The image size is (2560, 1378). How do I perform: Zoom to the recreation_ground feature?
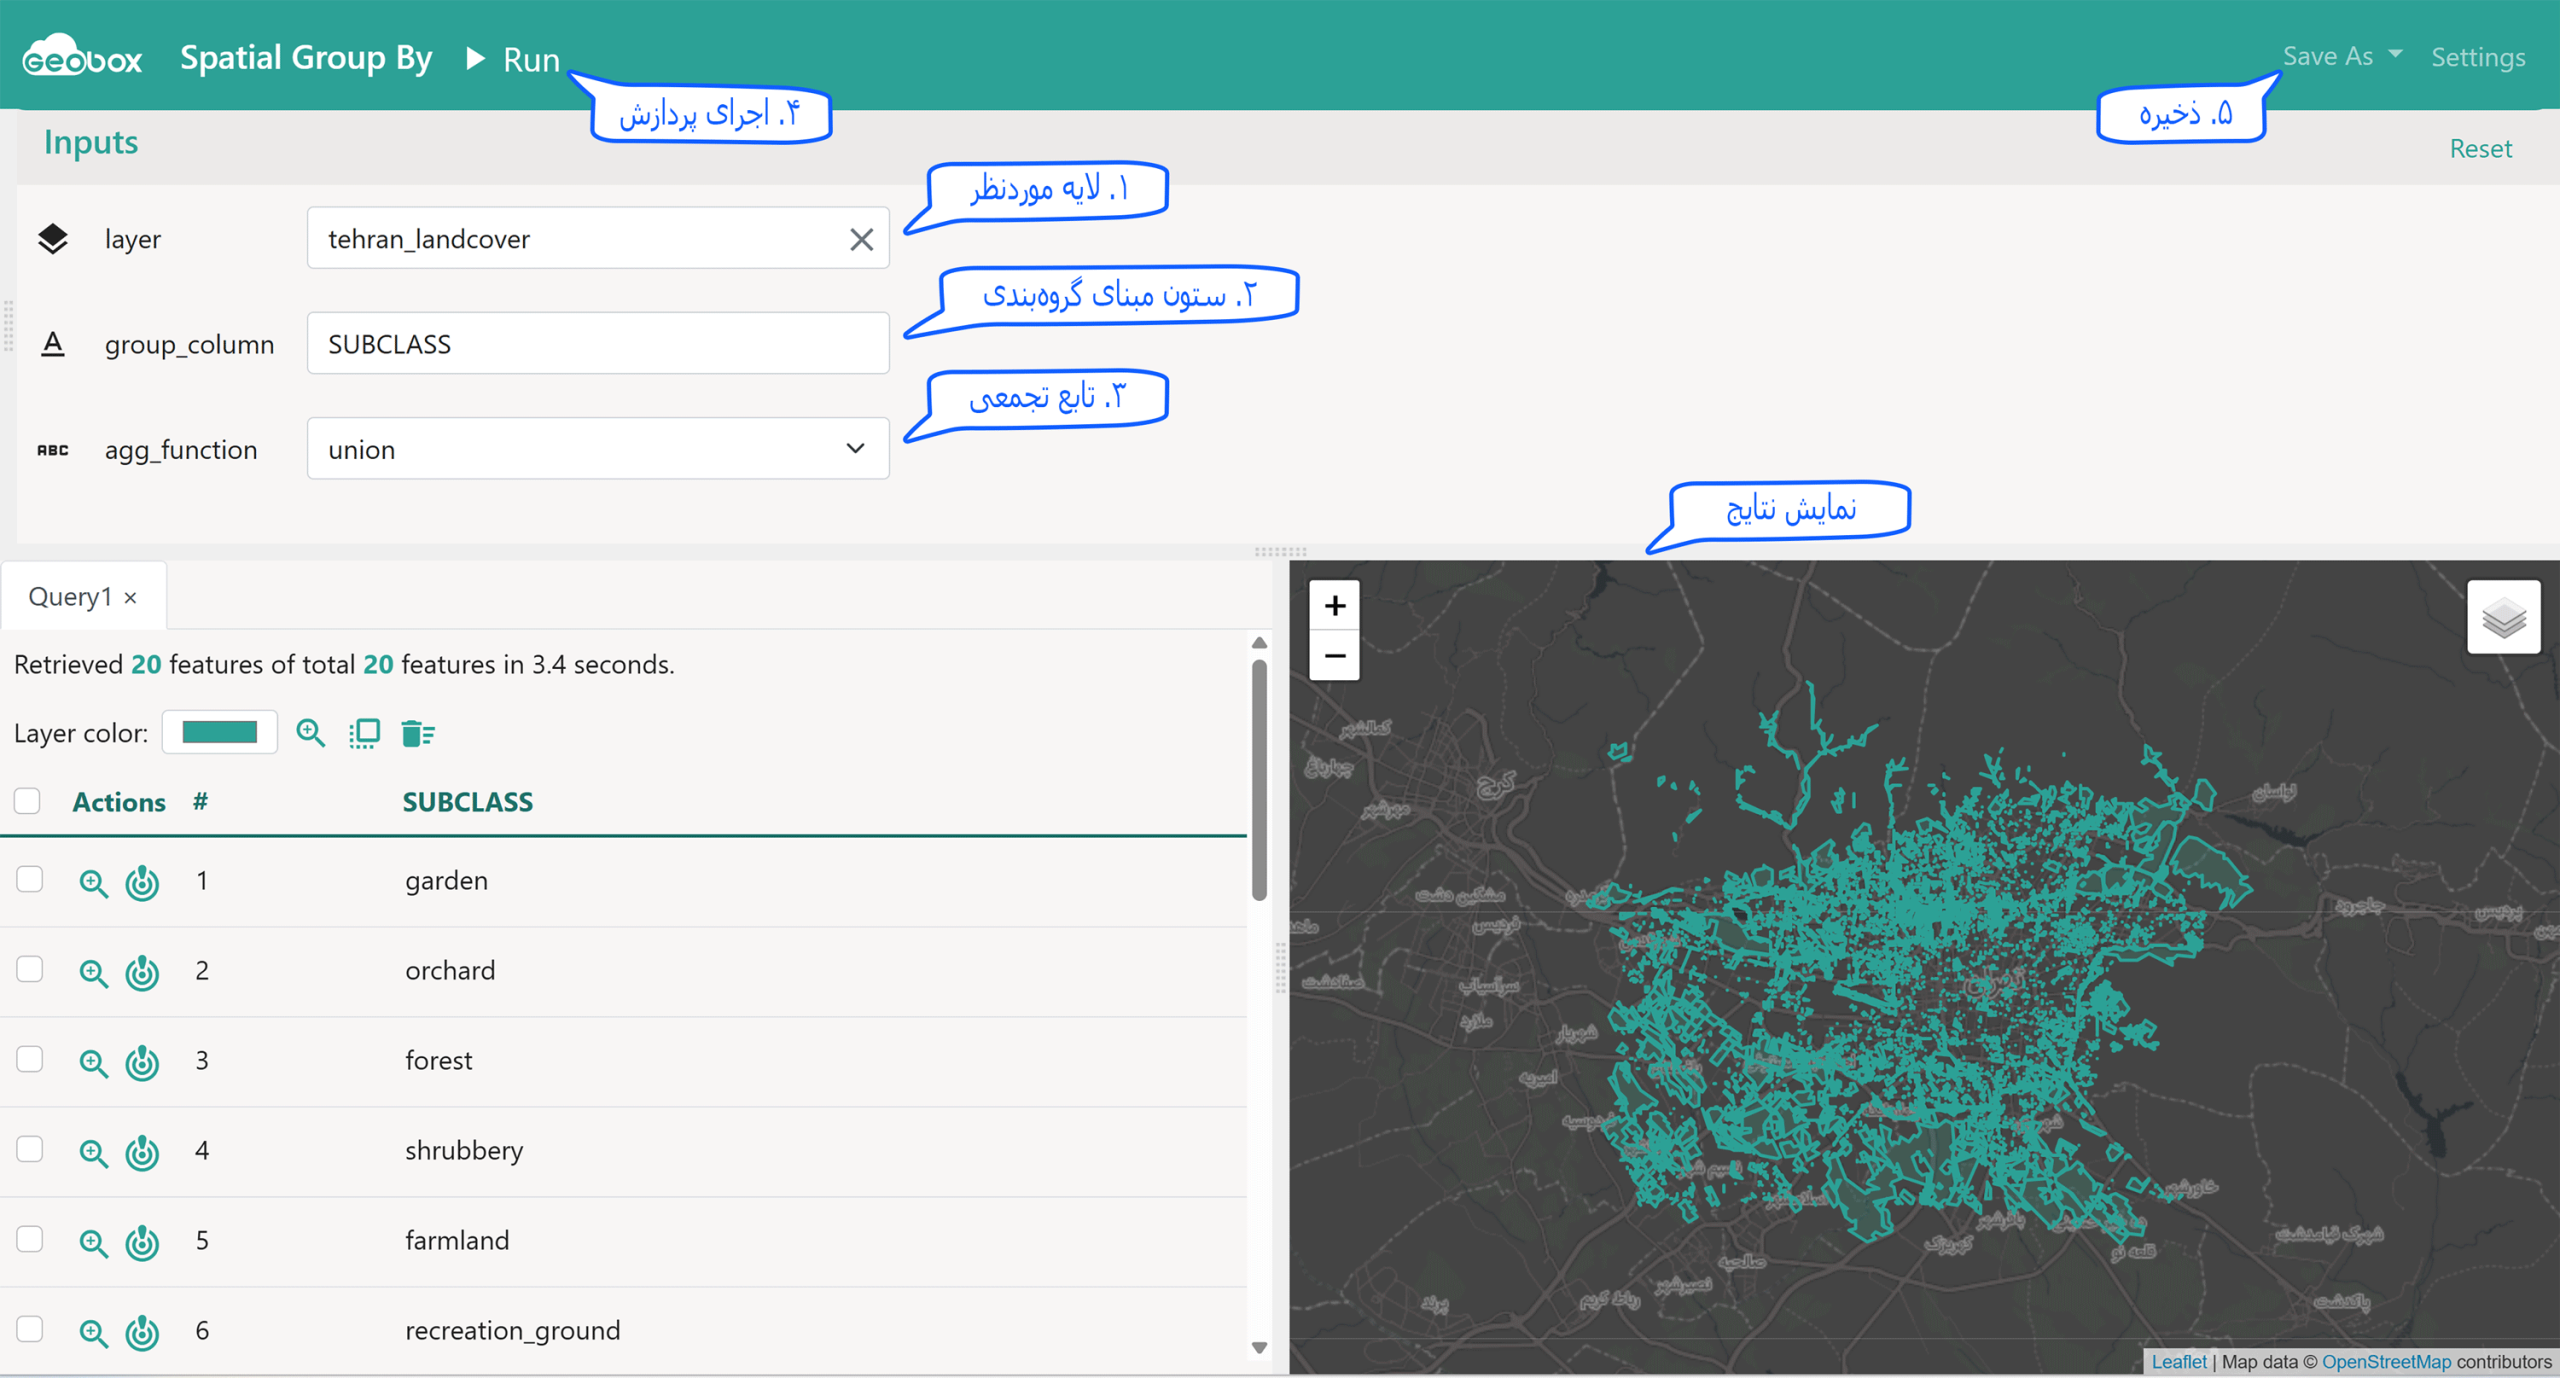(93, 1333)
